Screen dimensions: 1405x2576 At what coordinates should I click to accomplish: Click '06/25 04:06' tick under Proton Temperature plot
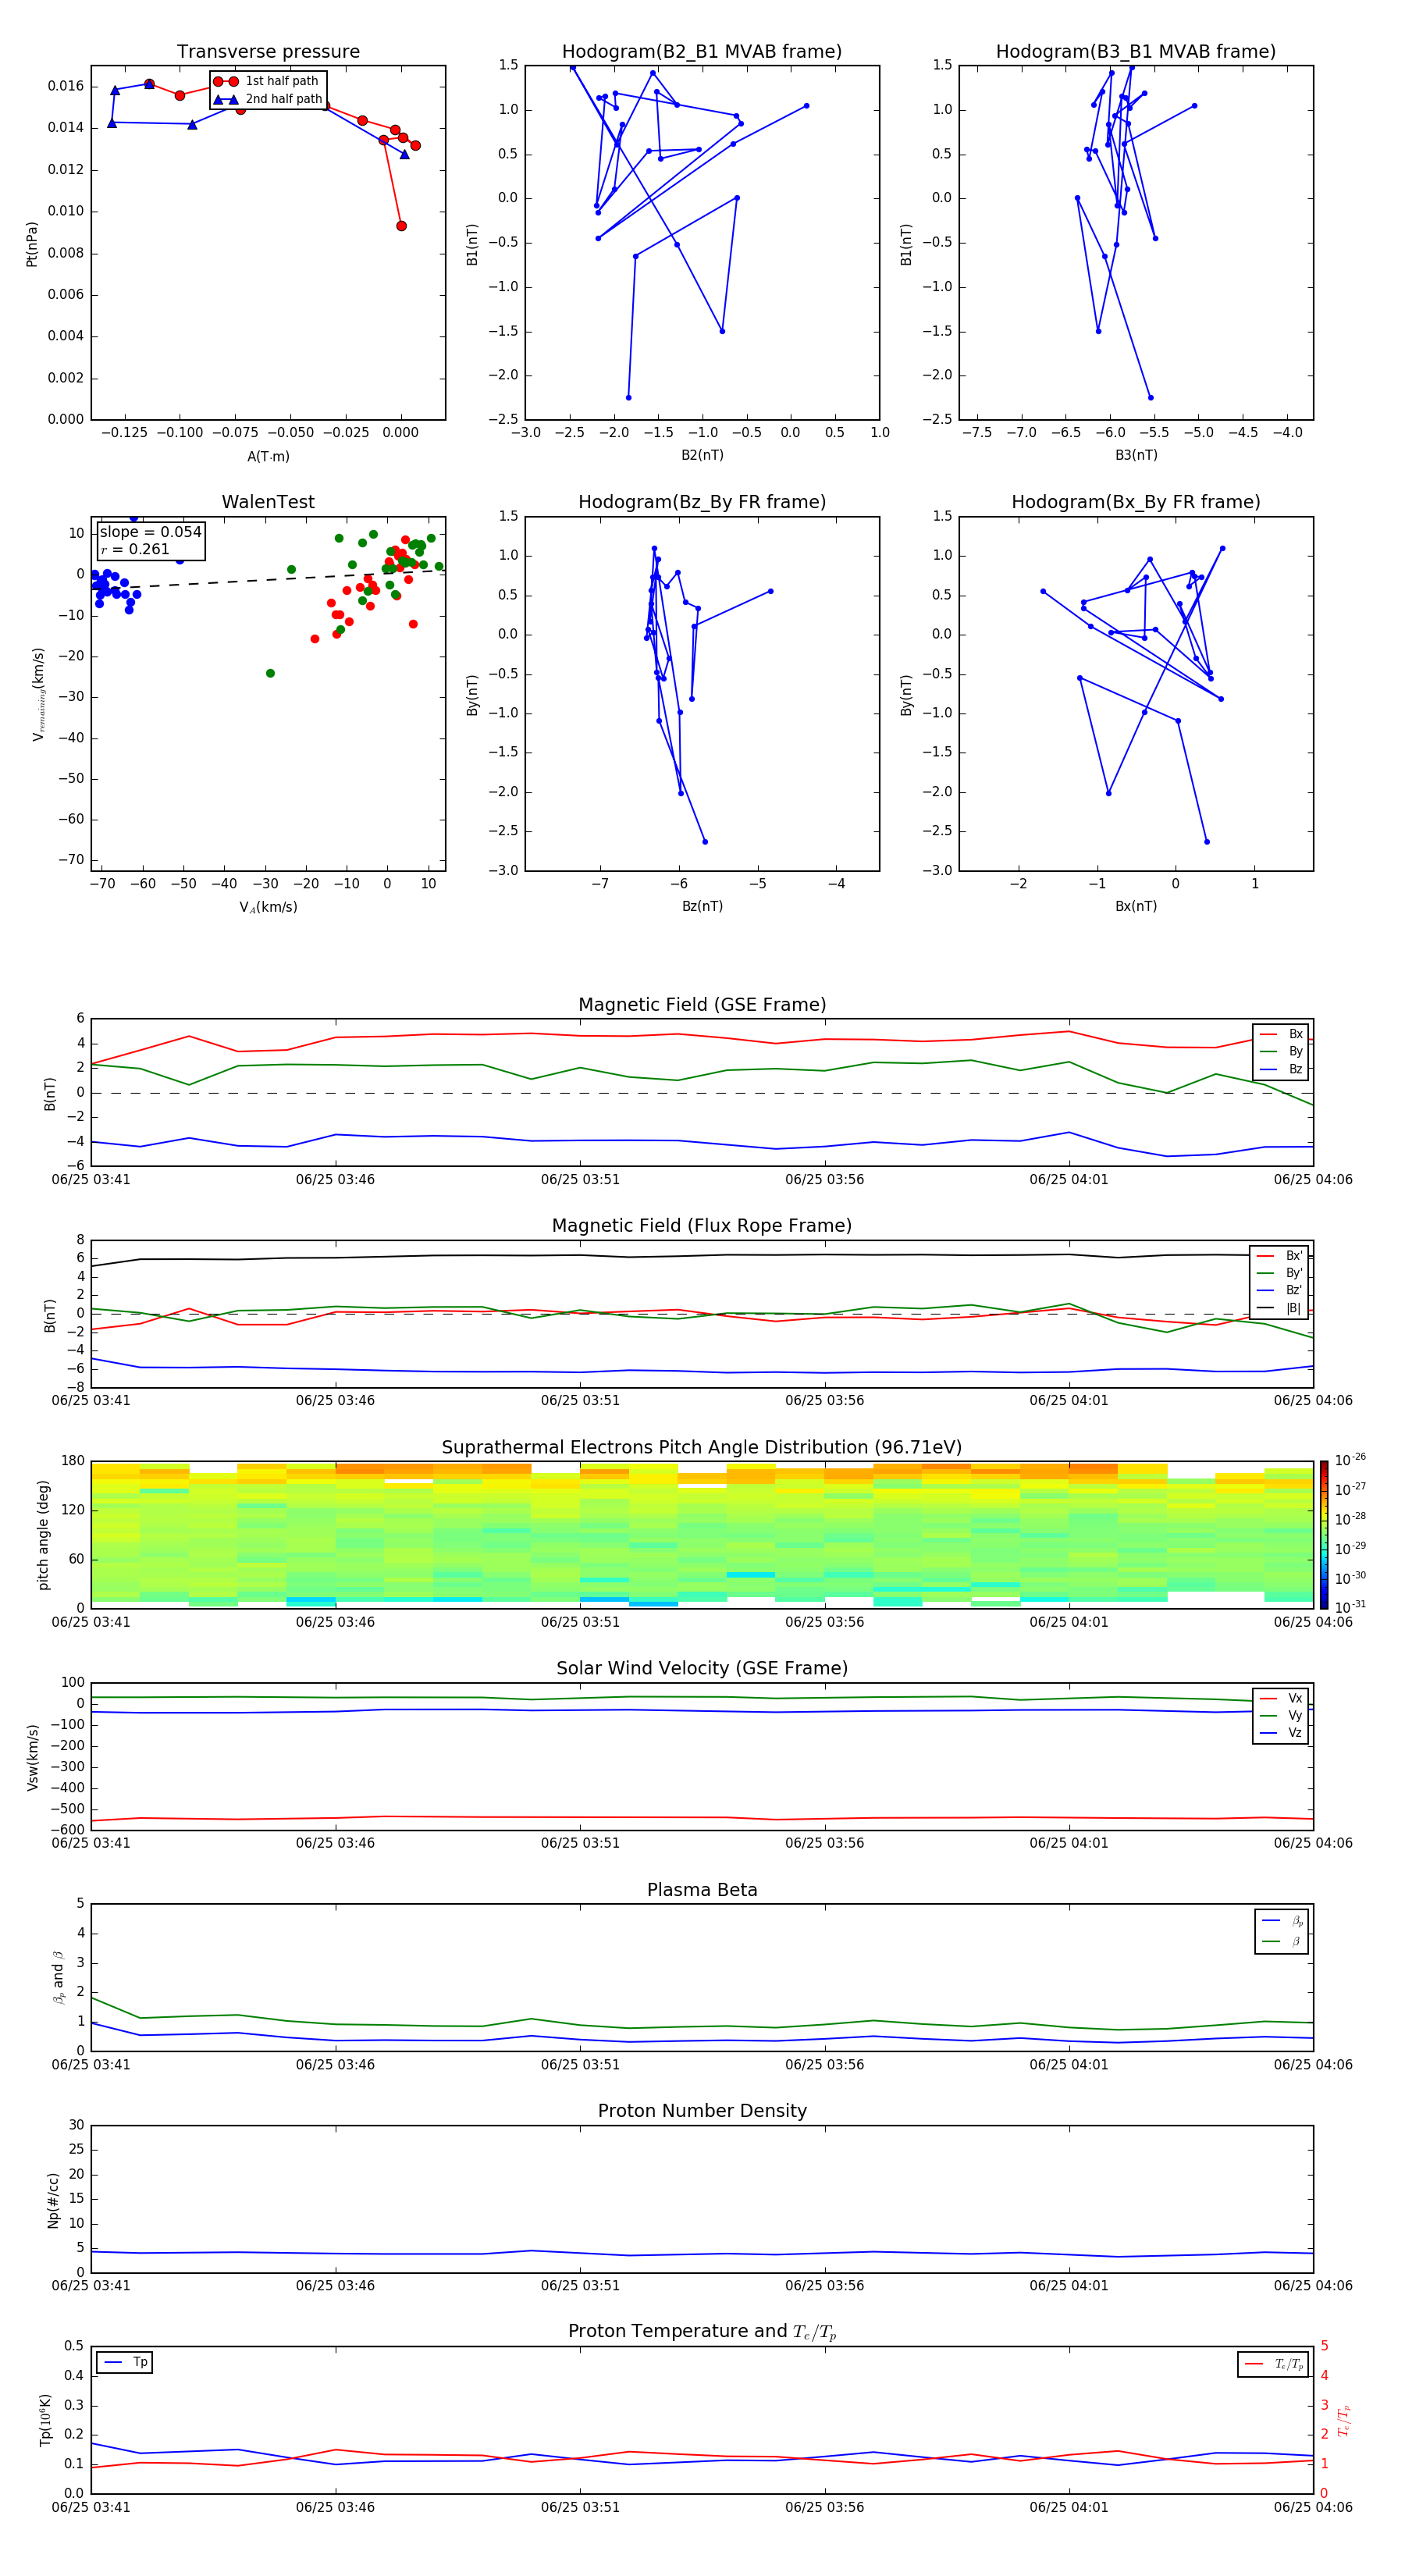pyautogui.click(x=1312, y=2507)
